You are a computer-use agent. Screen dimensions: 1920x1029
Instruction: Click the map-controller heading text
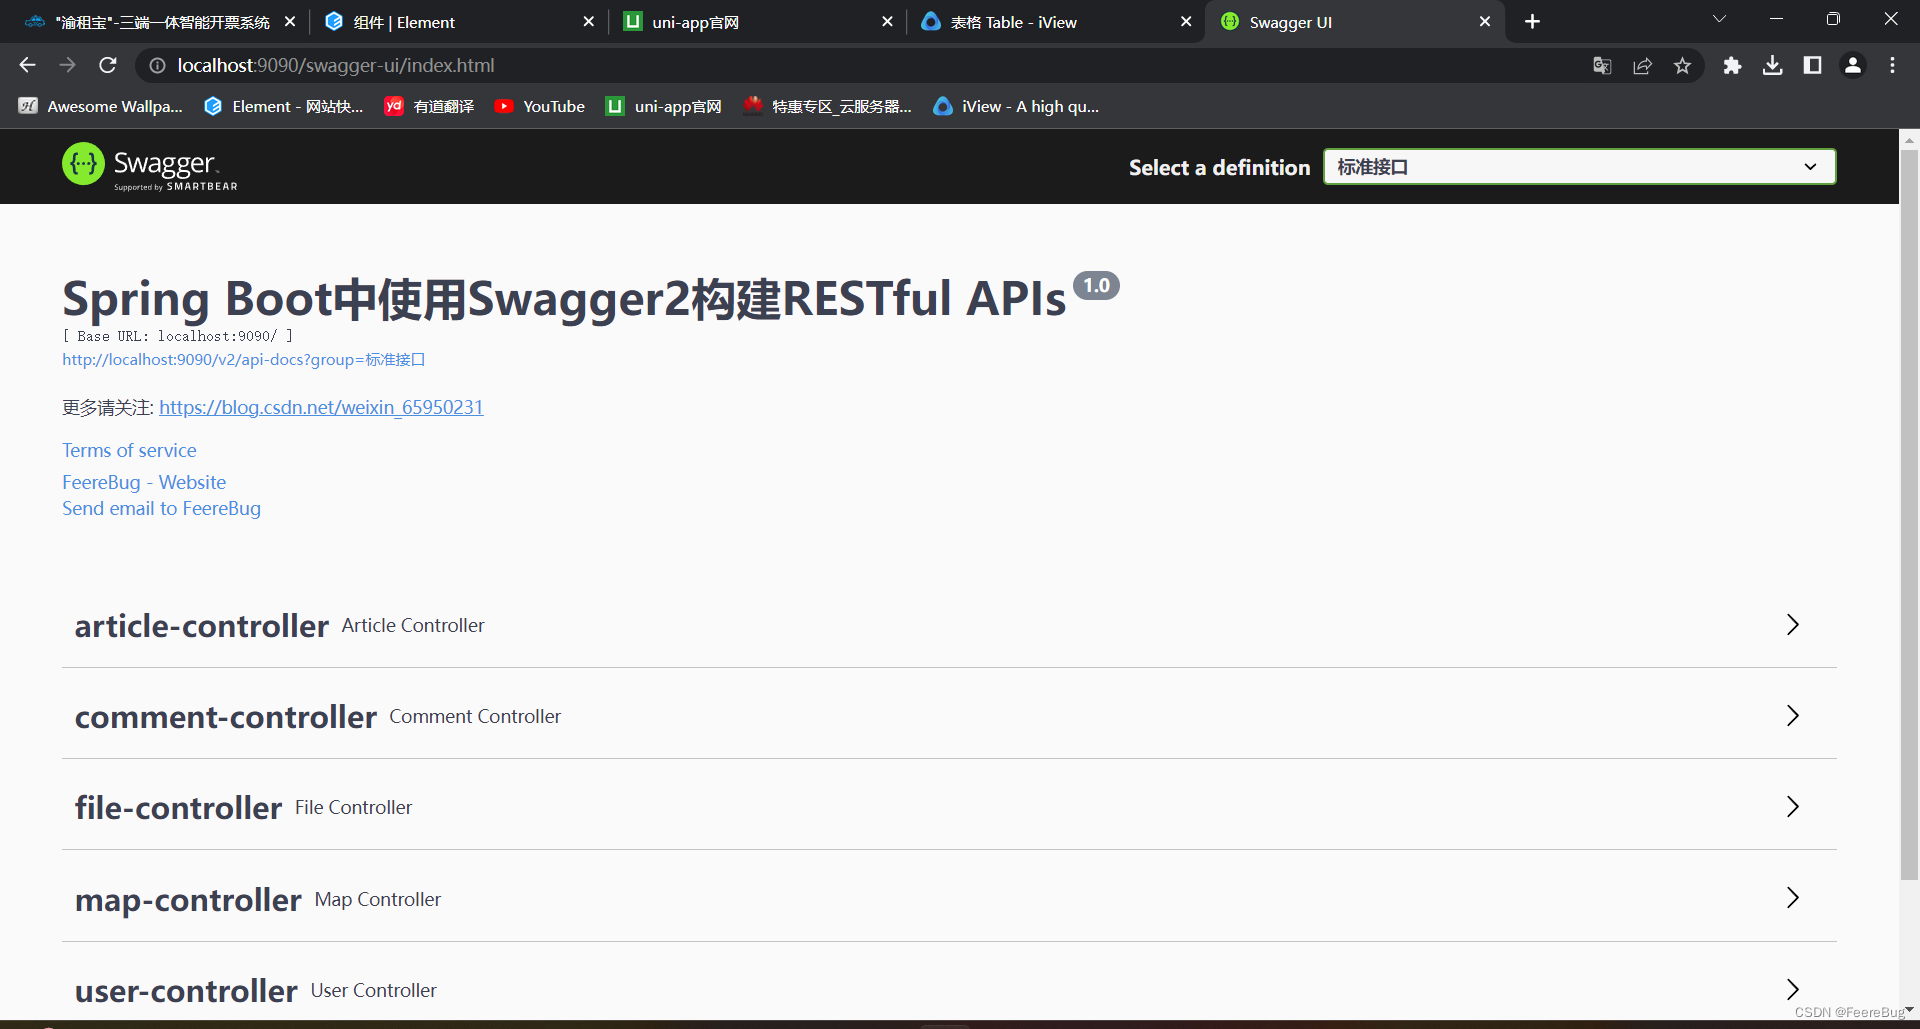(x=188, y=900)
